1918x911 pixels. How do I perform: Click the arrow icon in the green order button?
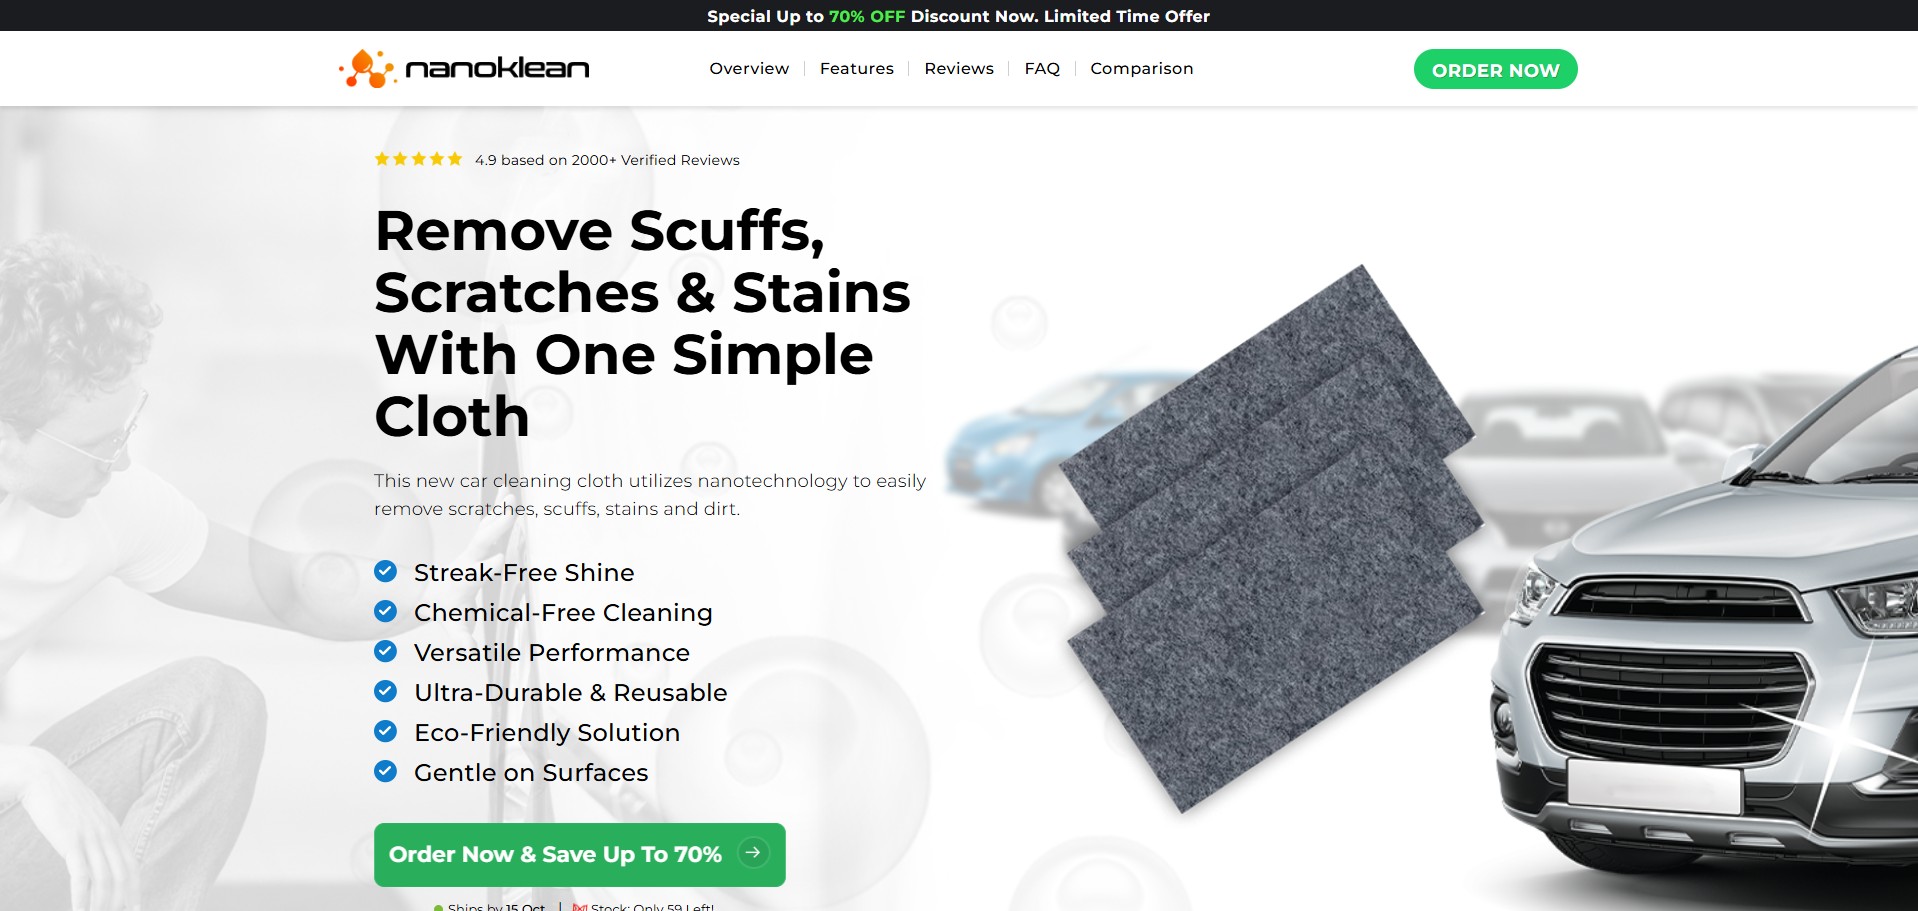point(753,852)
